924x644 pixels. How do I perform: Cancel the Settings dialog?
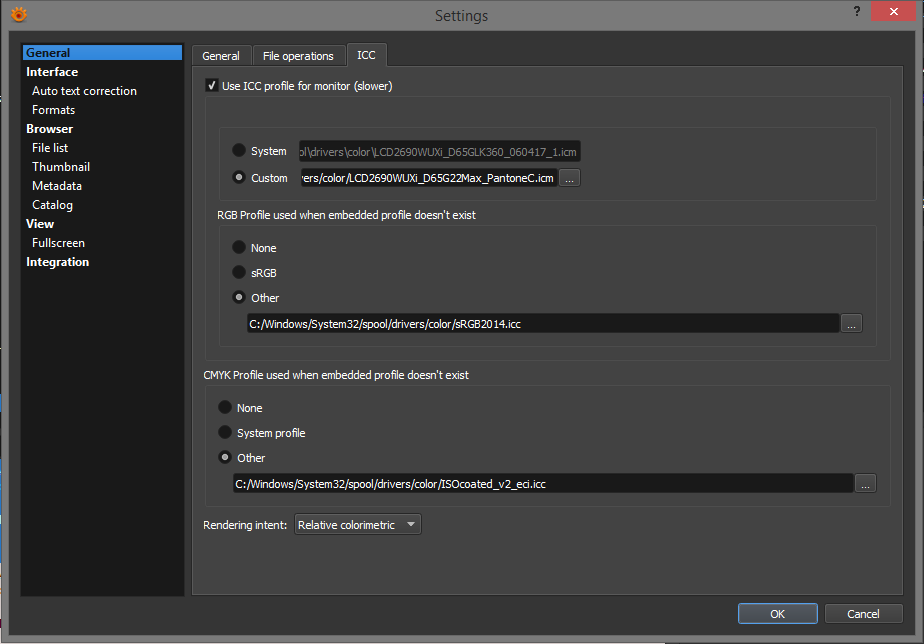(x=863, y=614)
